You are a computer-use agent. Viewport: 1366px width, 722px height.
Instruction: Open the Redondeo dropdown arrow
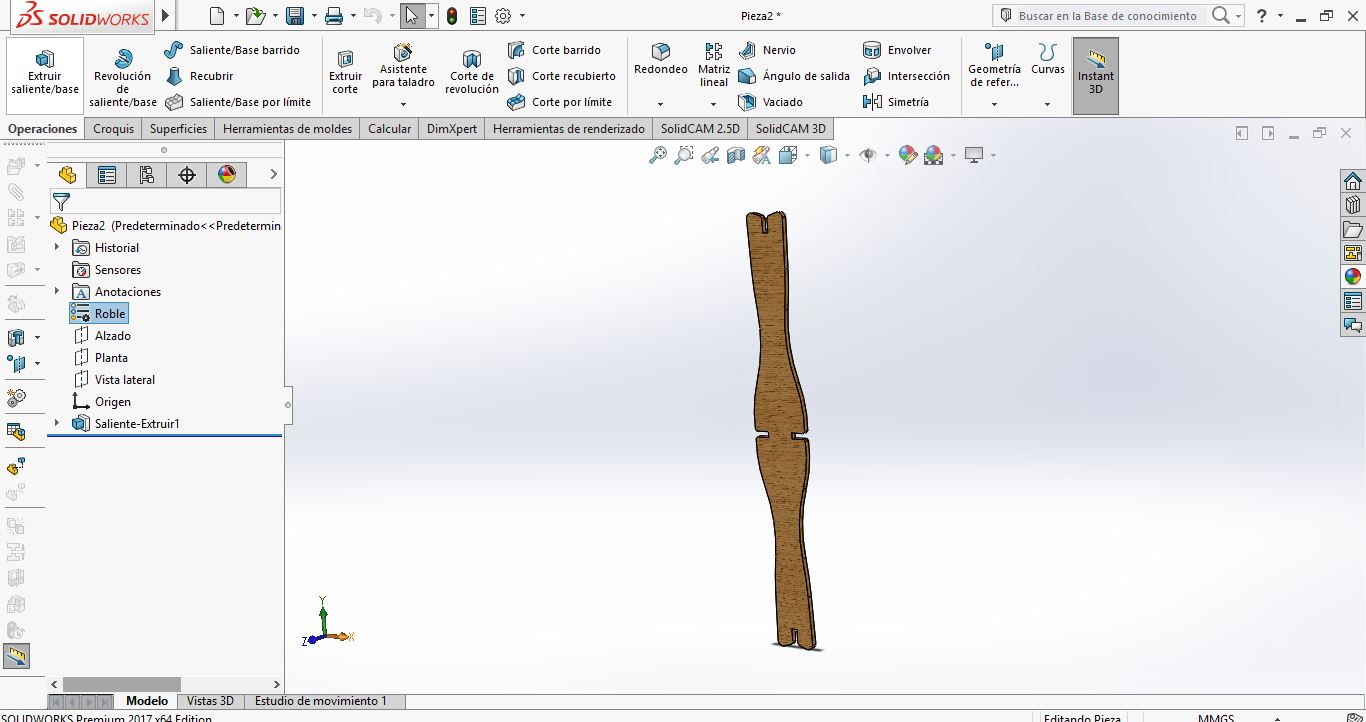pyautogui.click(x=661, y=104)
